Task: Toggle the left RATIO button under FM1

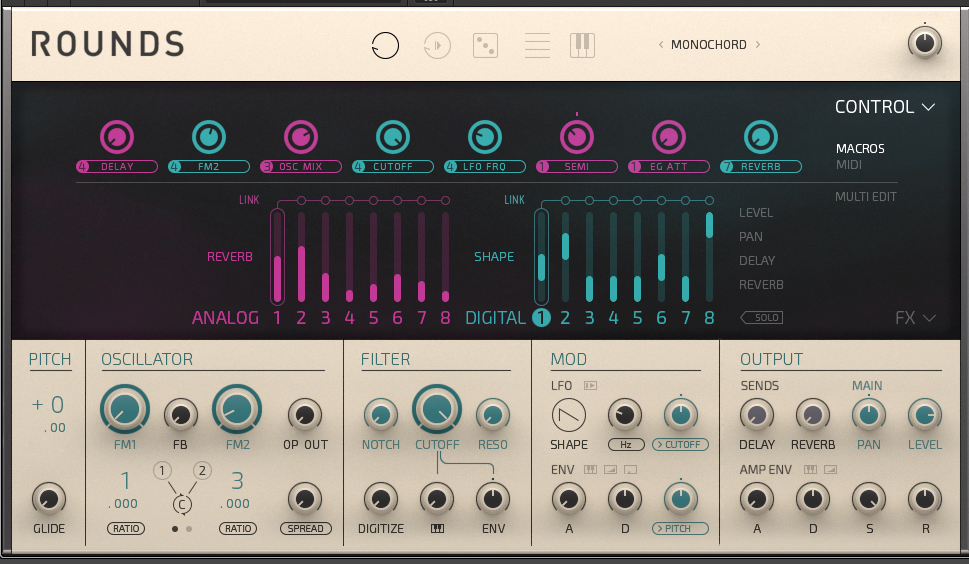Action: point(126,529)
